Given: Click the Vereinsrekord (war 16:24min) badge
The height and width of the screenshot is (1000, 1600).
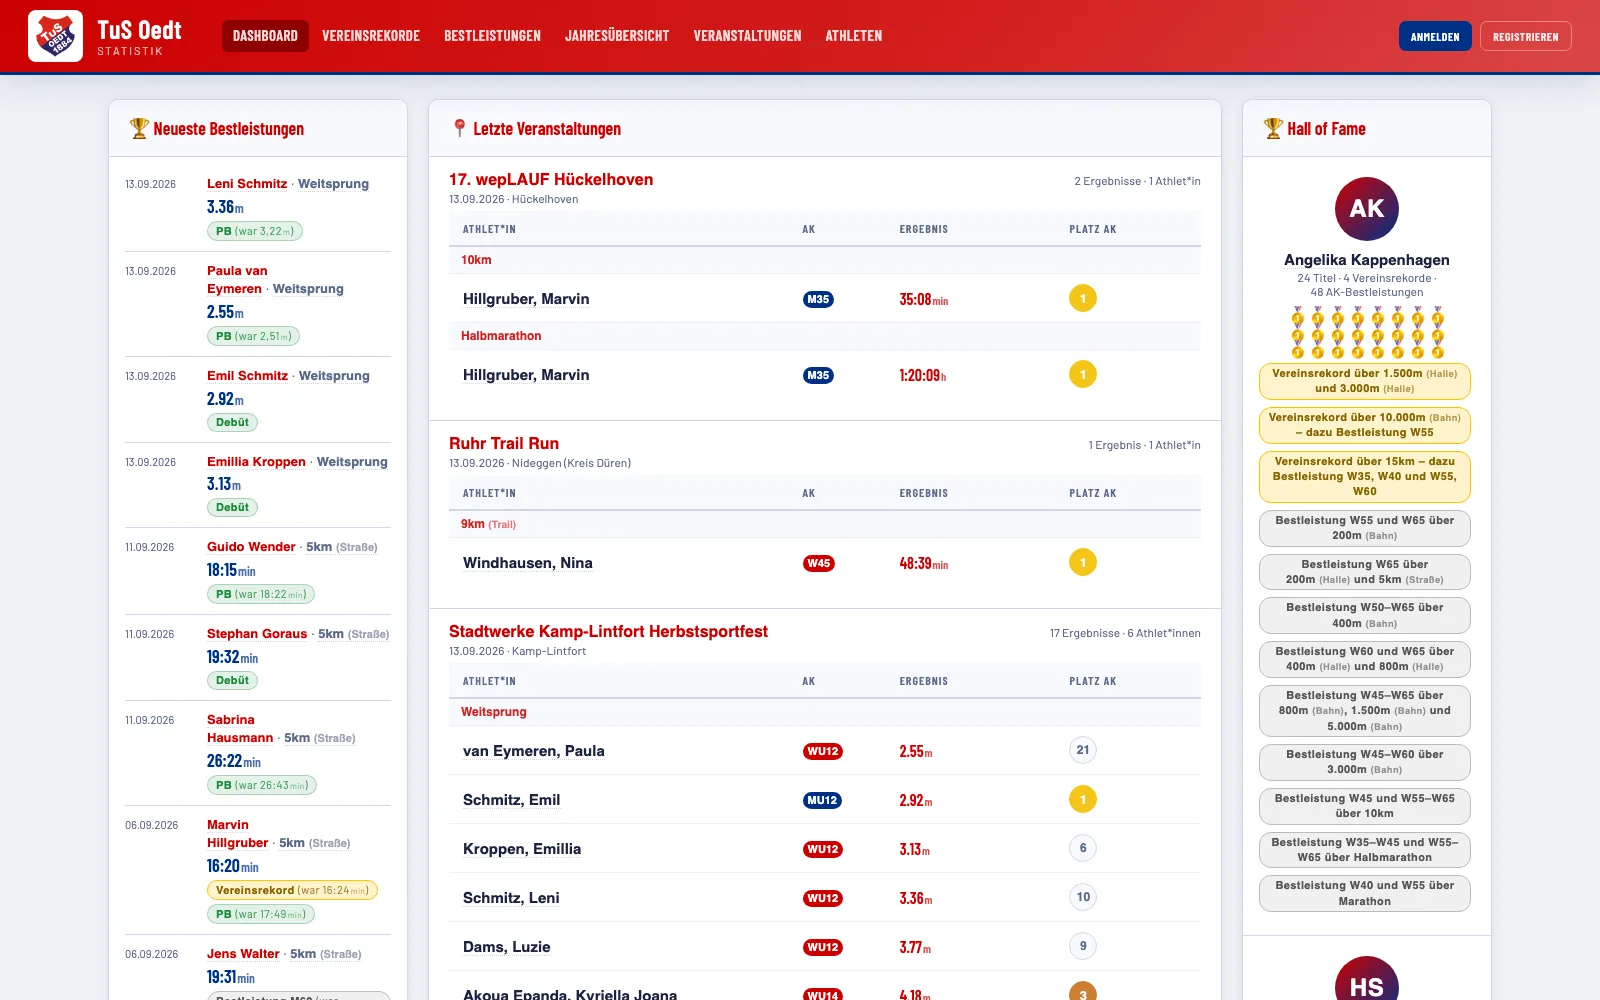Looking at the screenshot, I should [292, 890].
